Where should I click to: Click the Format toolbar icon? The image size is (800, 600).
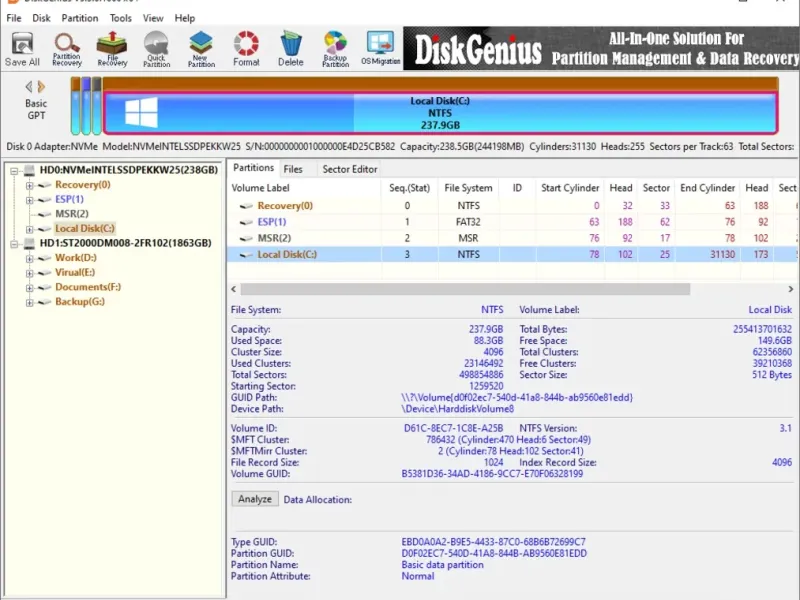coord(246,48)
